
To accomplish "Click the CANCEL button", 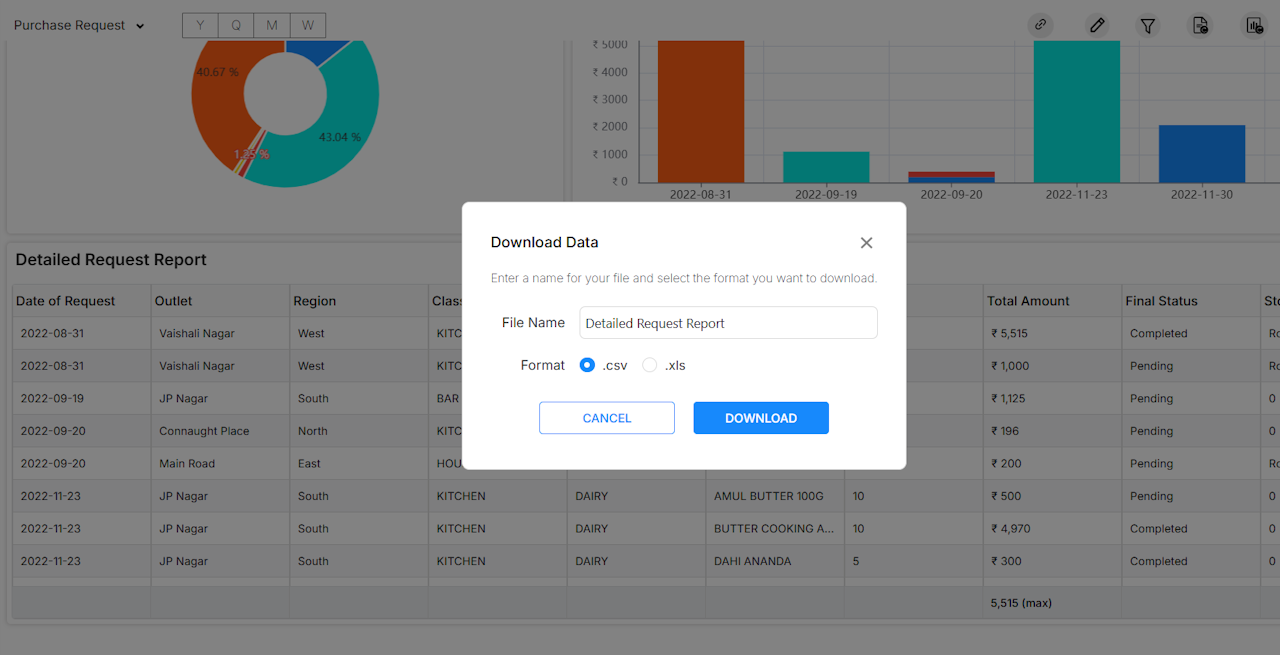I will (x=607, y=418).
